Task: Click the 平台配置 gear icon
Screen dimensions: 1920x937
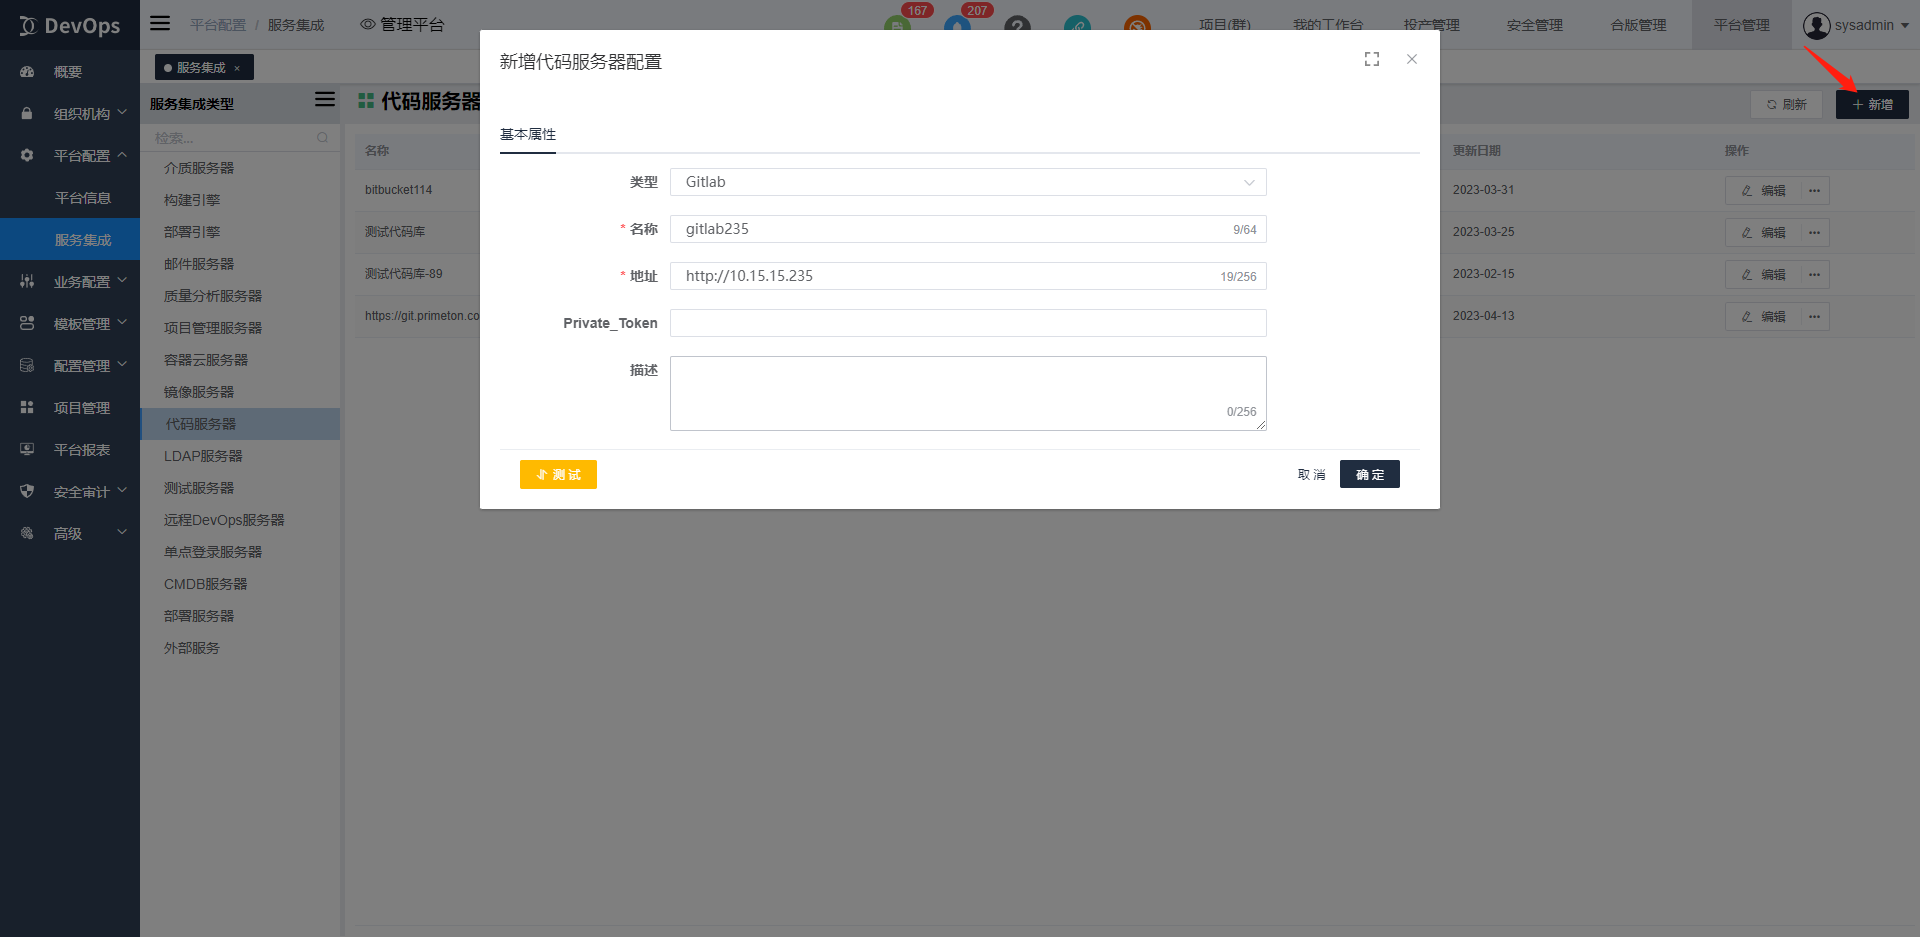Action: pyautogui.click(x=27, y=156)
